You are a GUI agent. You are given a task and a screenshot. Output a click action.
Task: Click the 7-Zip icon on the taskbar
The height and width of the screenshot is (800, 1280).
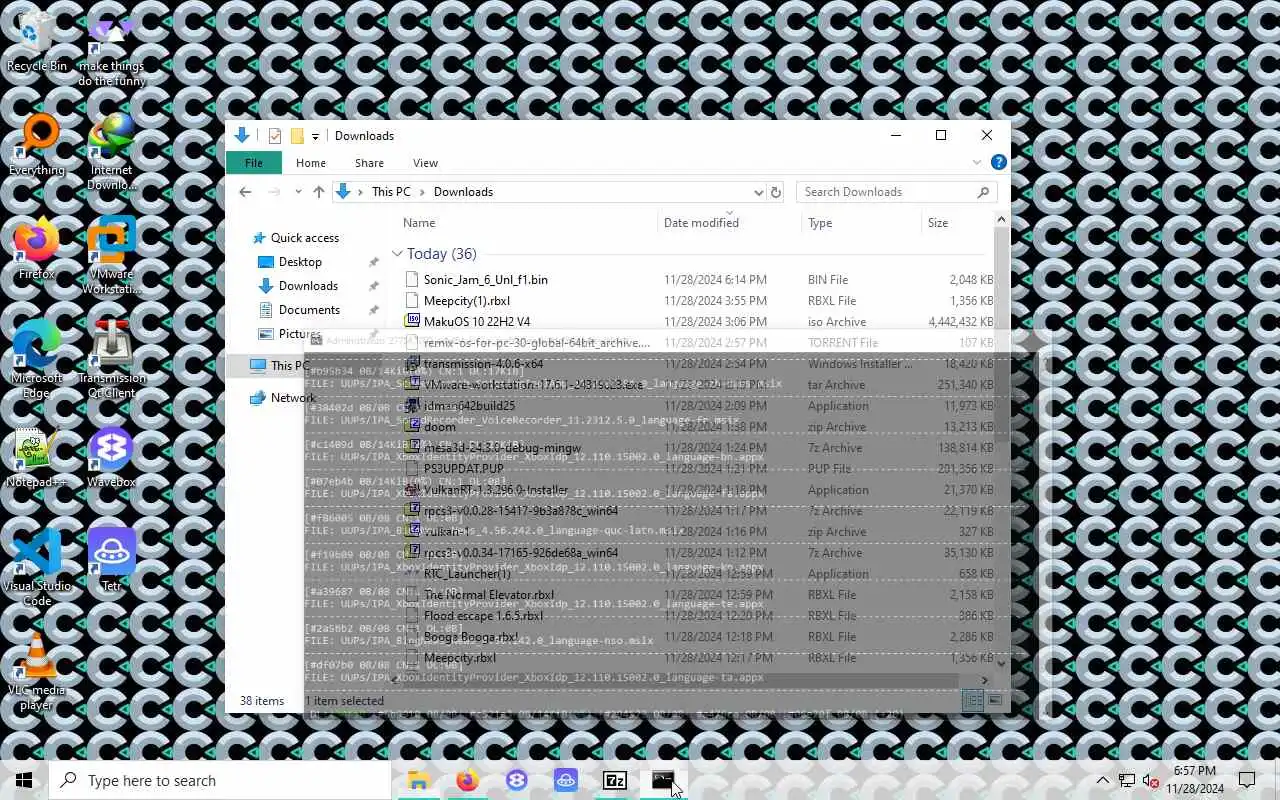(615, 780)
